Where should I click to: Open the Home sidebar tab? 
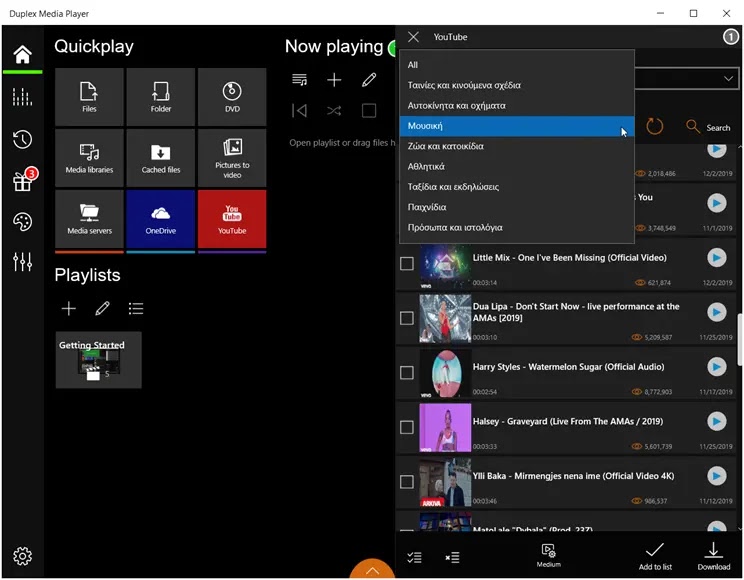pyautogui.click(x=22, y=54)
